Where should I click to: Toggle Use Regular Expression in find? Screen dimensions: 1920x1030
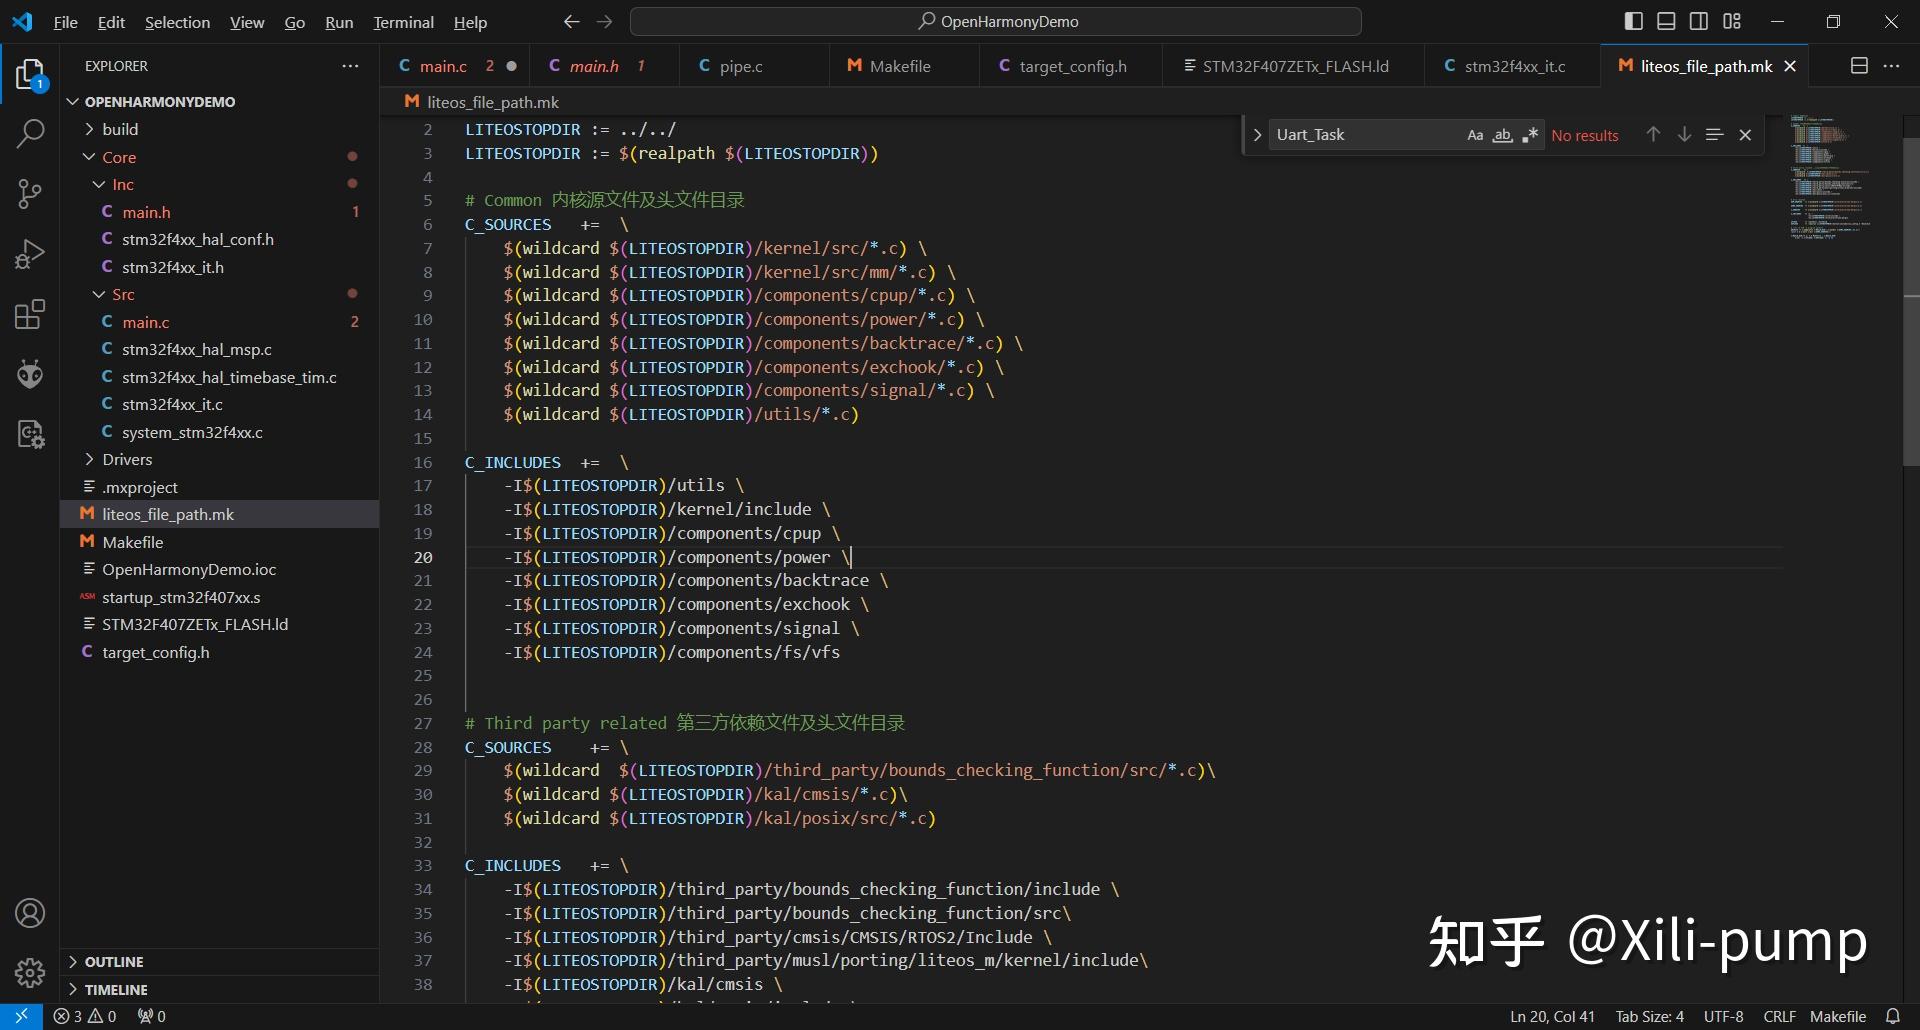[x=1529, y=135]
